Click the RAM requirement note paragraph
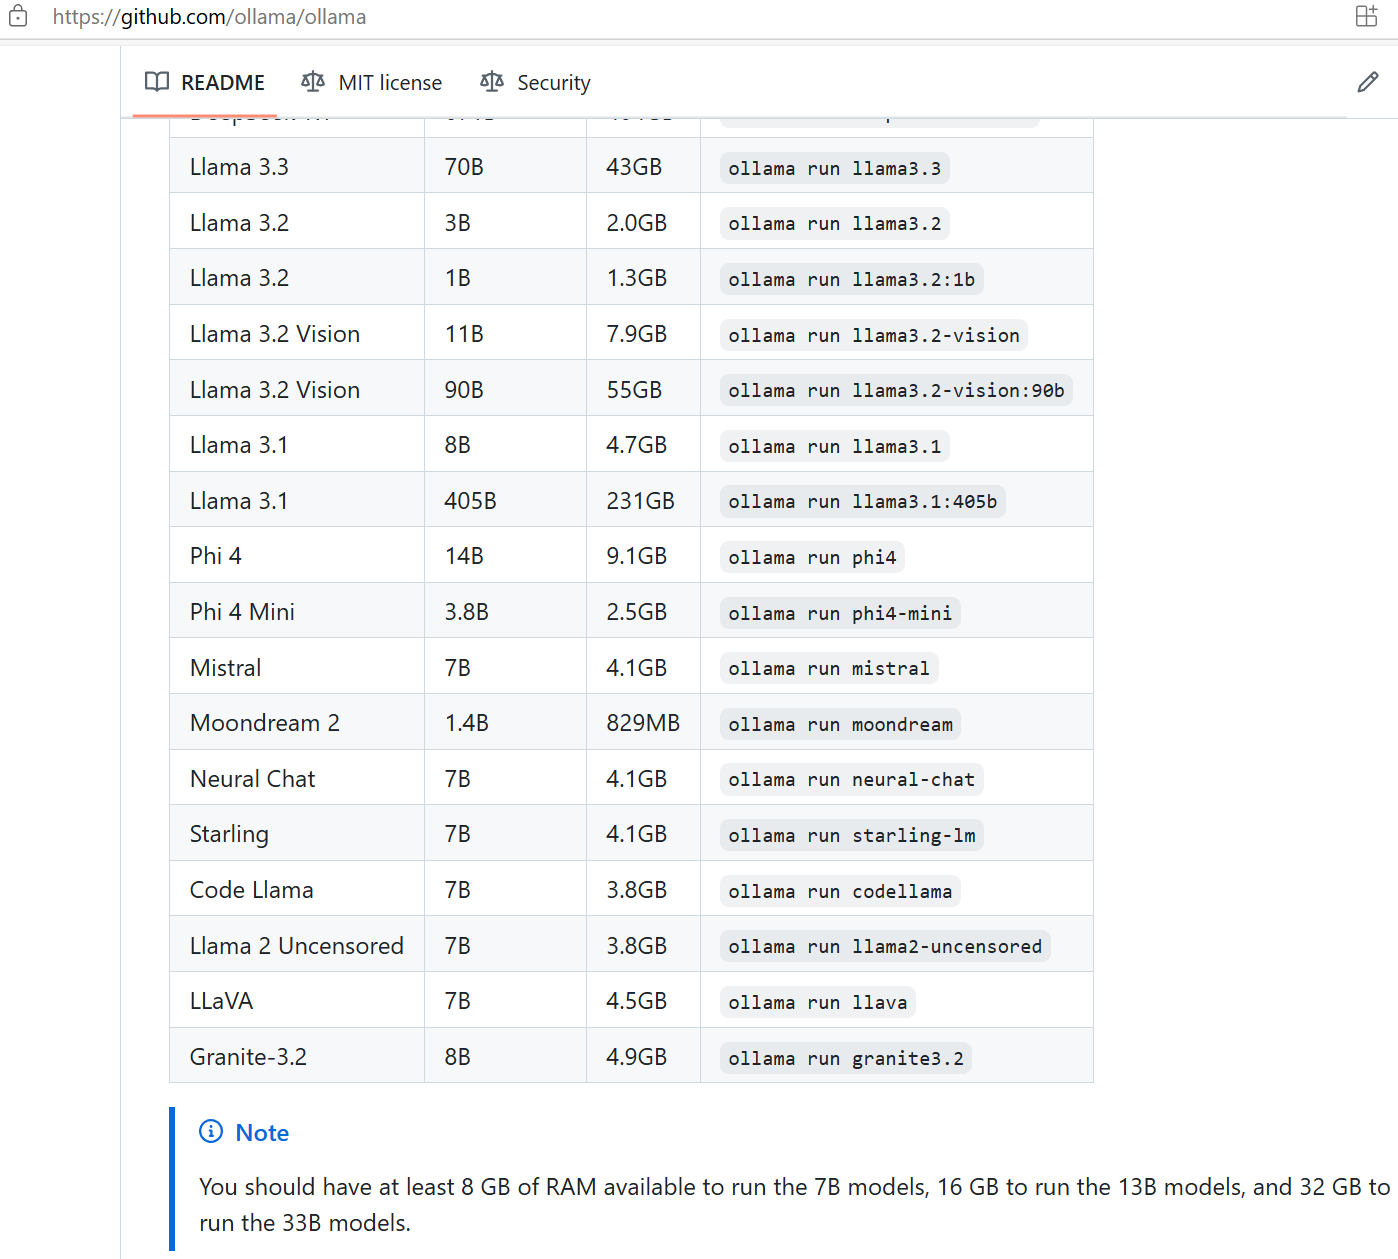1398x1259 pixels. (794, 1205)
